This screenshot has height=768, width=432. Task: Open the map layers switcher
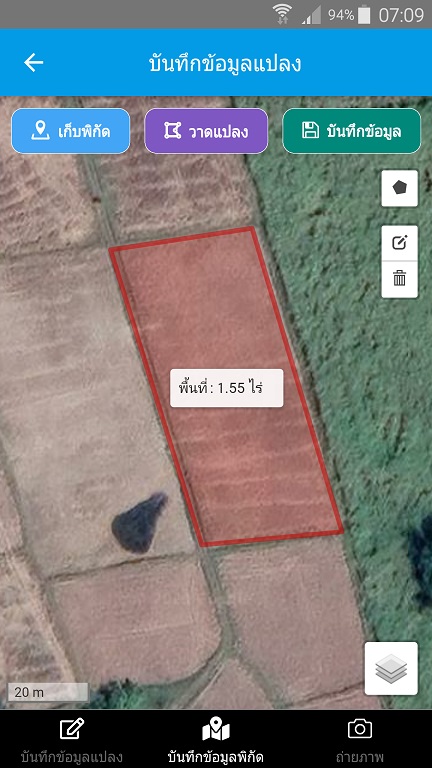pos(391,669)
